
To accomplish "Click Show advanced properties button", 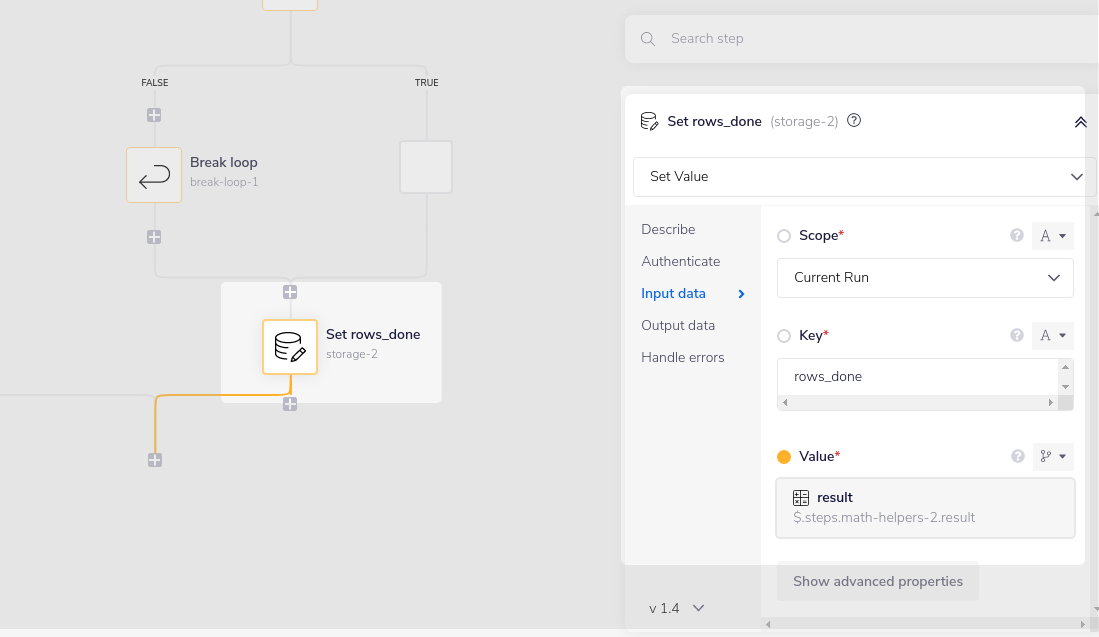I will click(877, 581).
